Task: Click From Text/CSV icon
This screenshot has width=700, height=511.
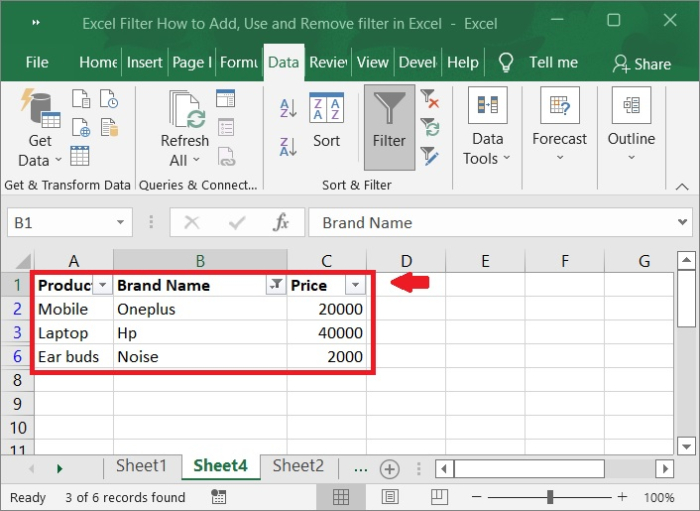Action: [x=81, y=99]
